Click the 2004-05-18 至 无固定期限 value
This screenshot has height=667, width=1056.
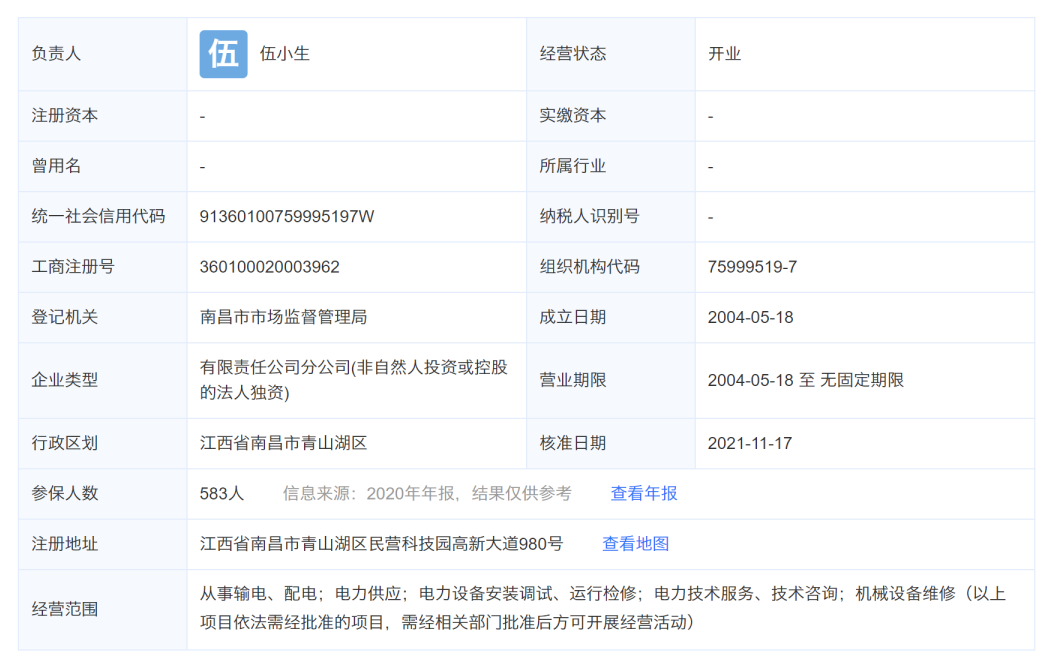click(x=805, y=381)
